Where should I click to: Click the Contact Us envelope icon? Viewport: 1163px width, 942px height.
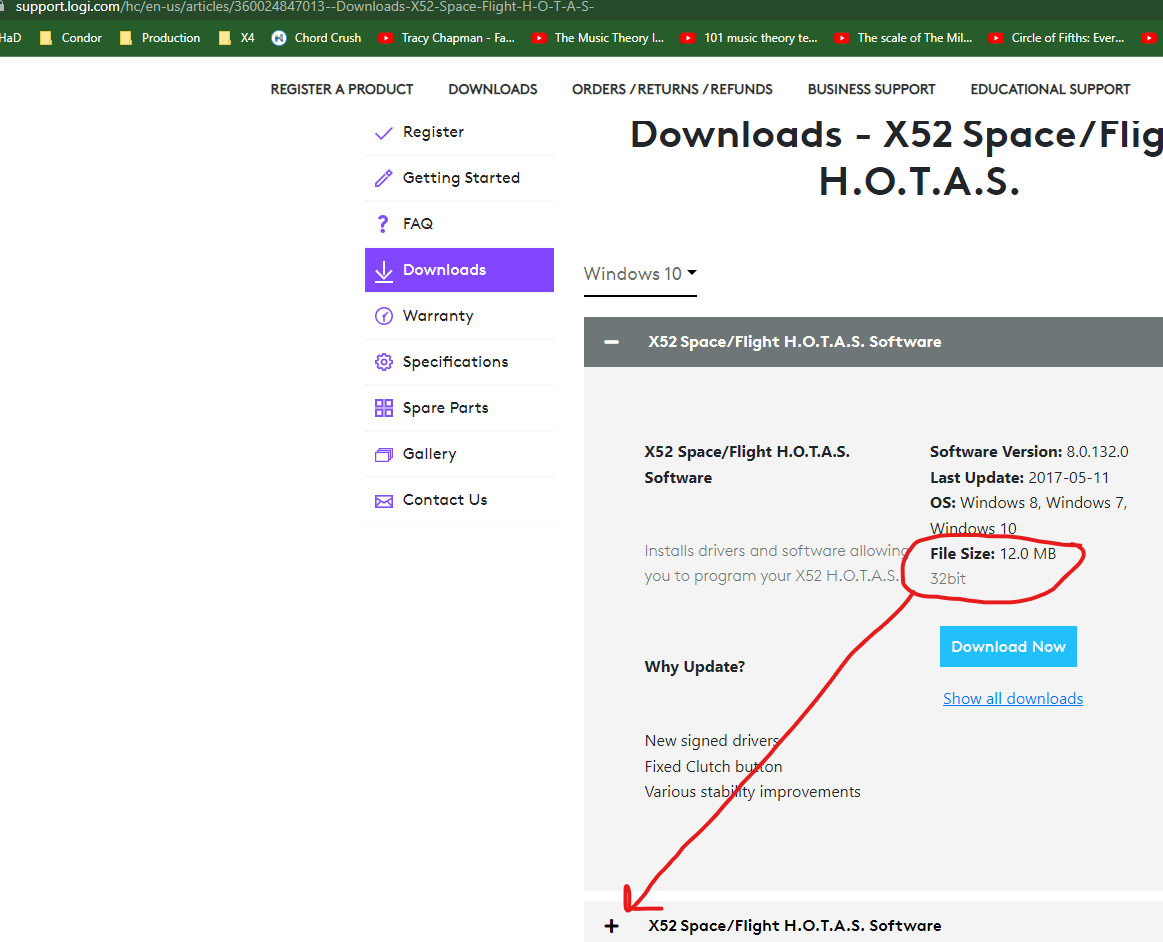tap(383, 501)
